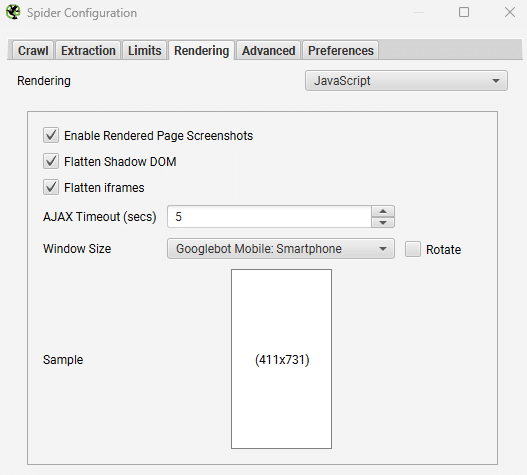Click the AJAX Timeout decrement arrow
This screenshot has width=527, height=475.
(x=383, y=223)
